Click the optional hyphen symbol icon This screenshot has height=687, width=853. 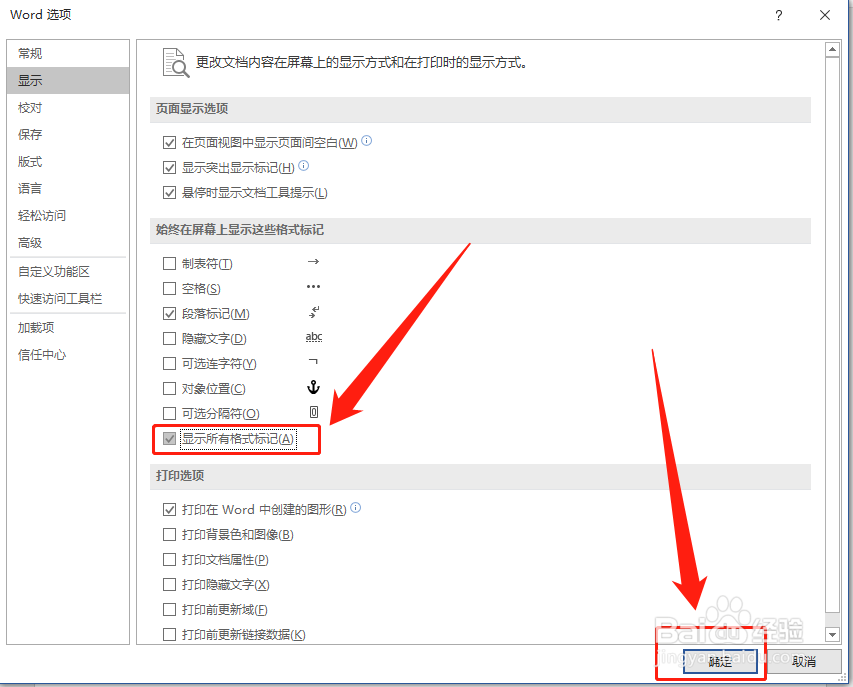[x=313, y=362]
